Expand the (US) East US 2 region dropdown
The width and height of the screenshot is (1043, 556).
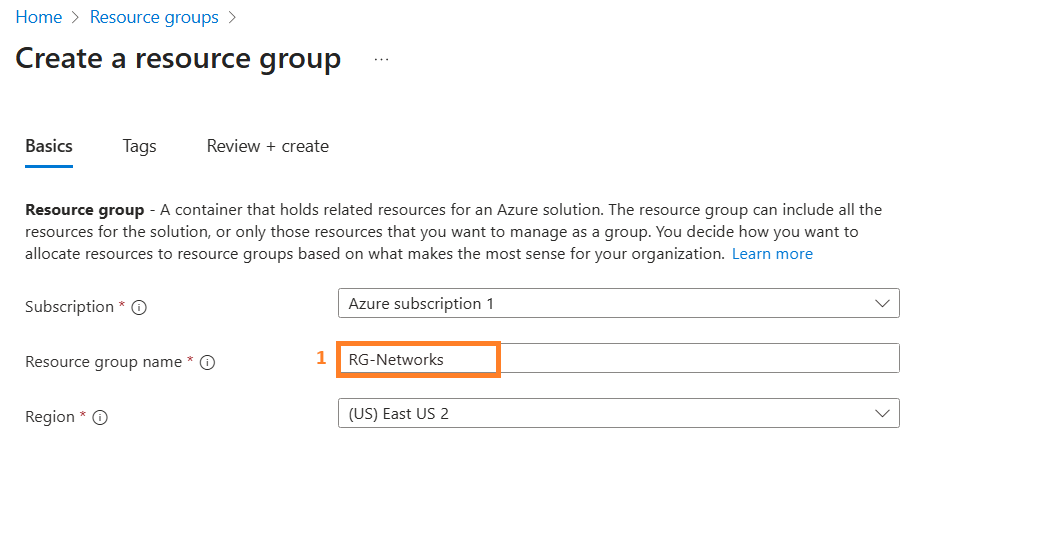619,413
